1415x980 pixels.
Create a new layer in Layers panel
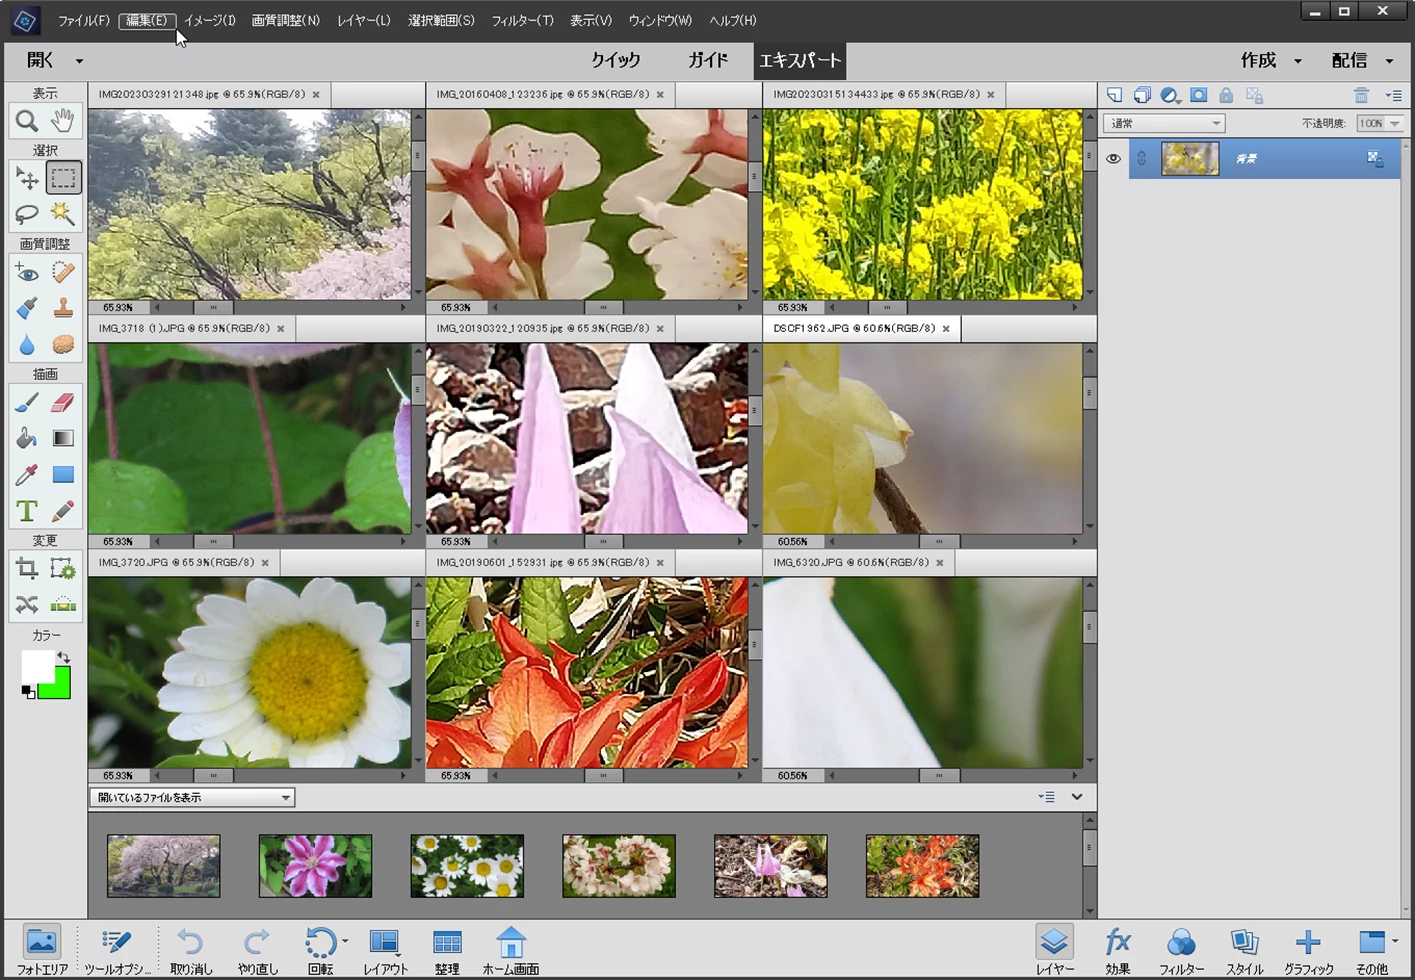(x=1114, y=95)
